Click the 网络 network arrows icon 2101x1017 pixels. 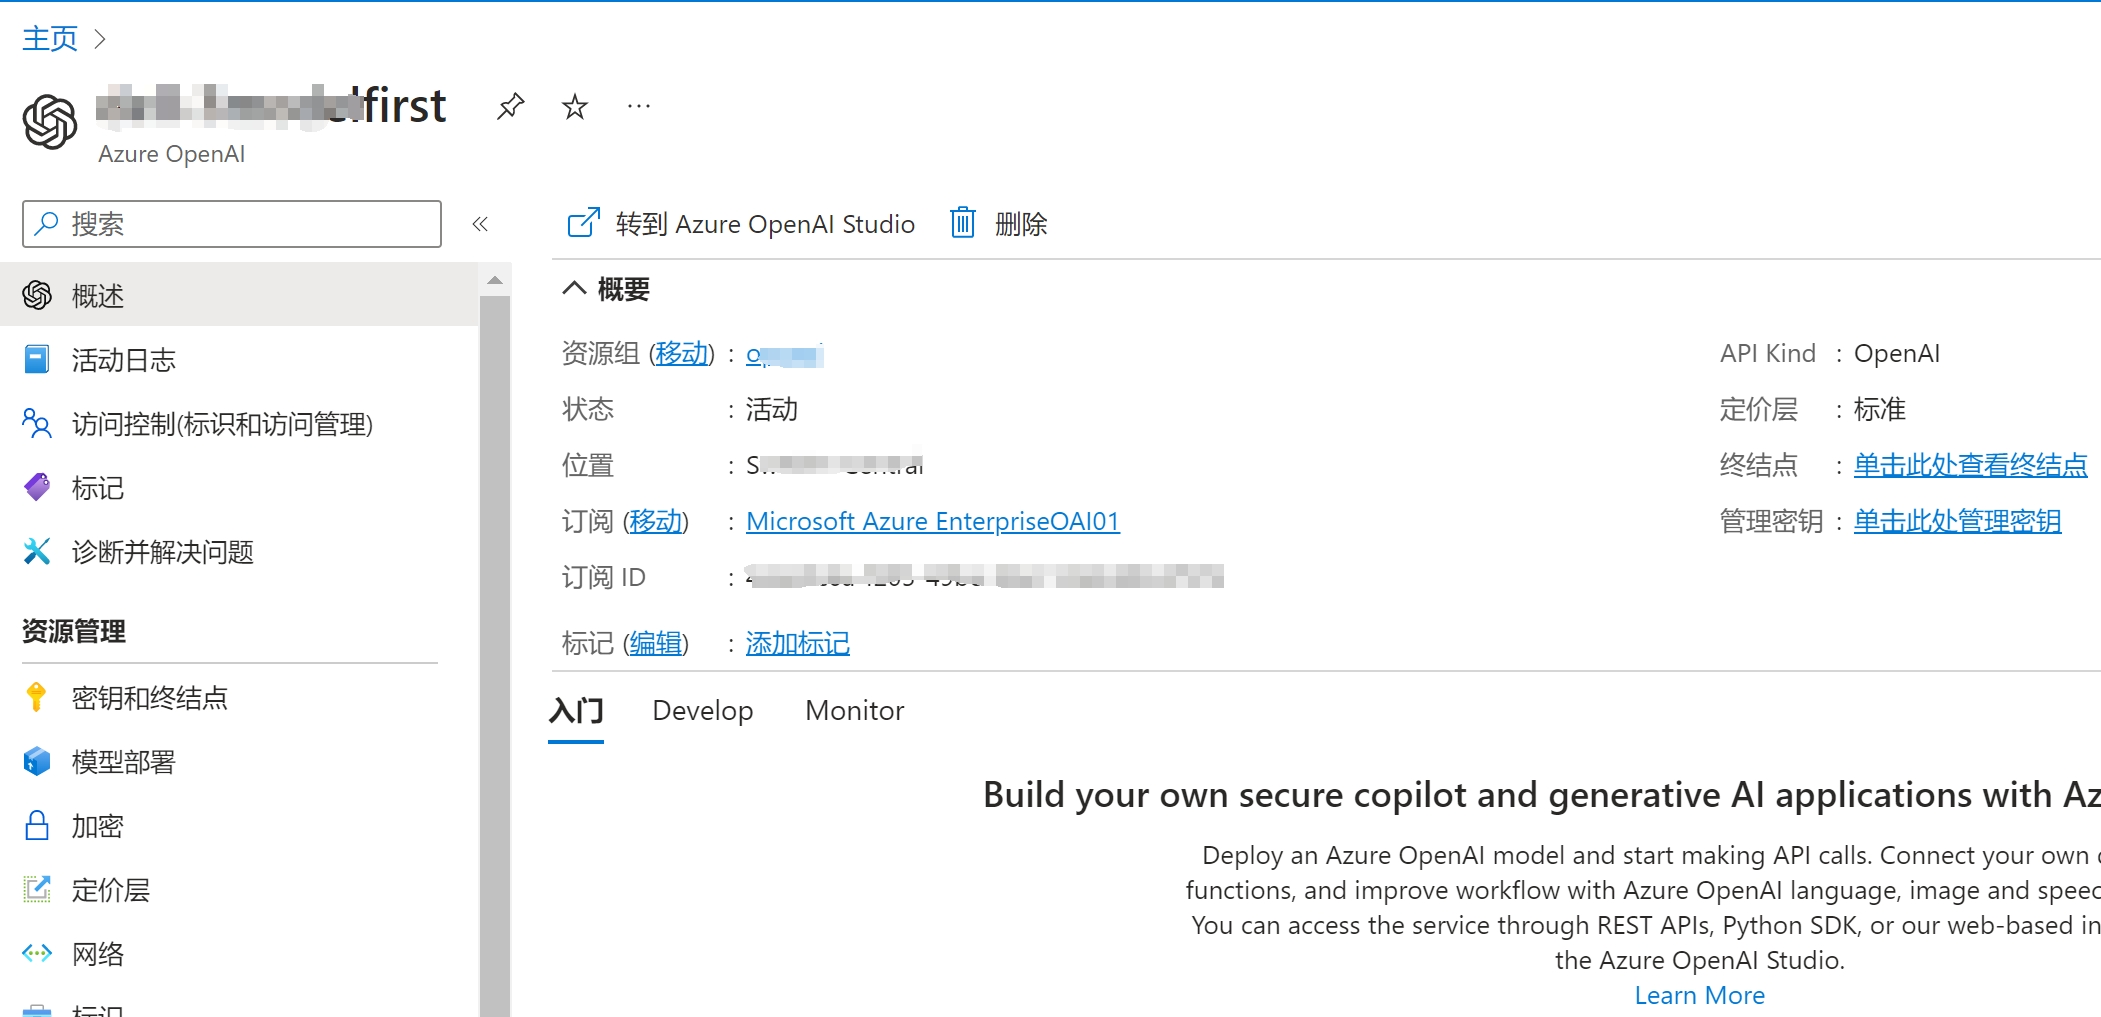pyautogui.click(x=37, y=953)
